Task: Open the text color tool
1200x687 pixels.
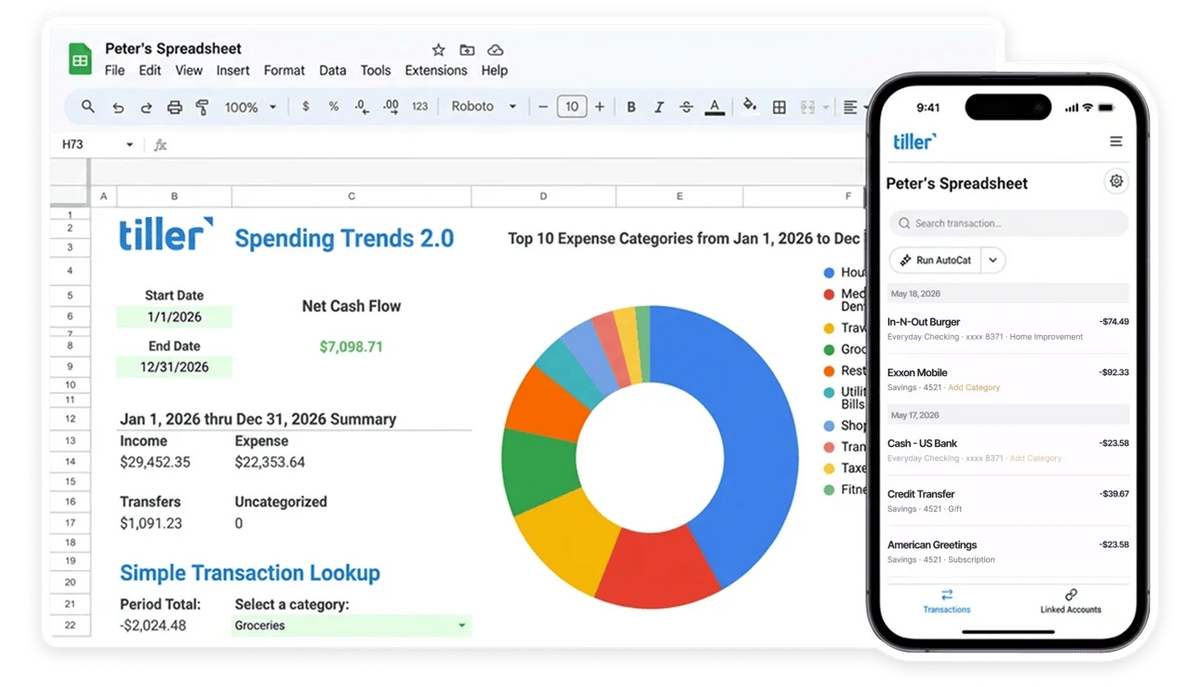Action: point(714,107)
